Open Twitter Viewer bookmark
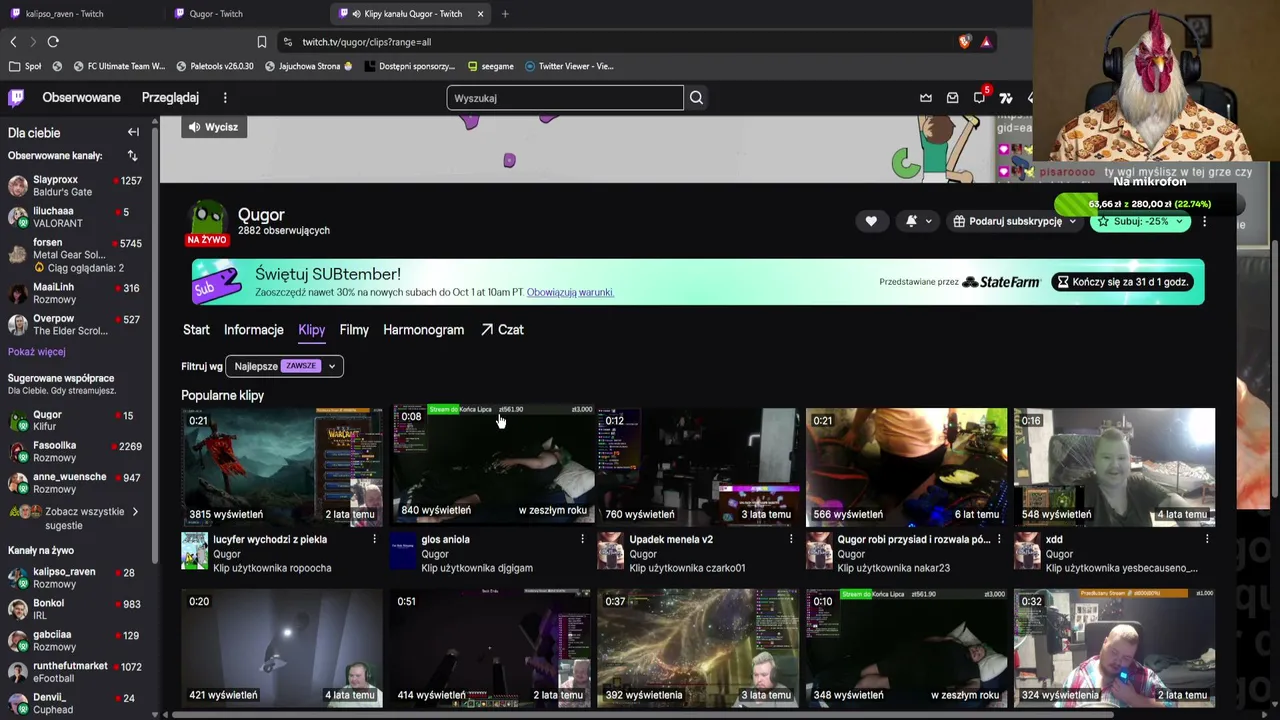The height and width of the screenshot is (720, 1280). tap(569, 66)
